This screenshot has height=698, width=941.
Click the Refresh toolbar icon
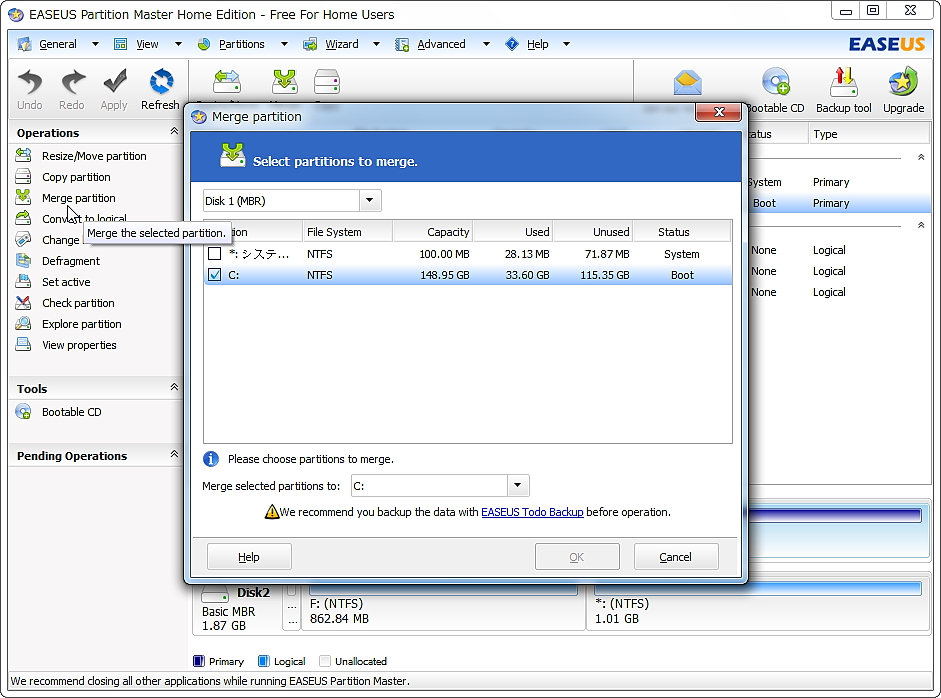[x=161, y=82]
